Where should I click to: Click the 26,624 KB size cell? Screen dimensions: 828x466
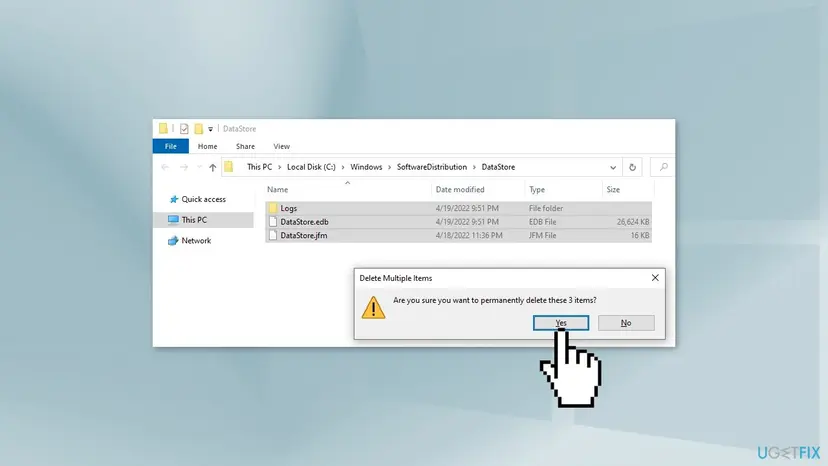(633, 222)
